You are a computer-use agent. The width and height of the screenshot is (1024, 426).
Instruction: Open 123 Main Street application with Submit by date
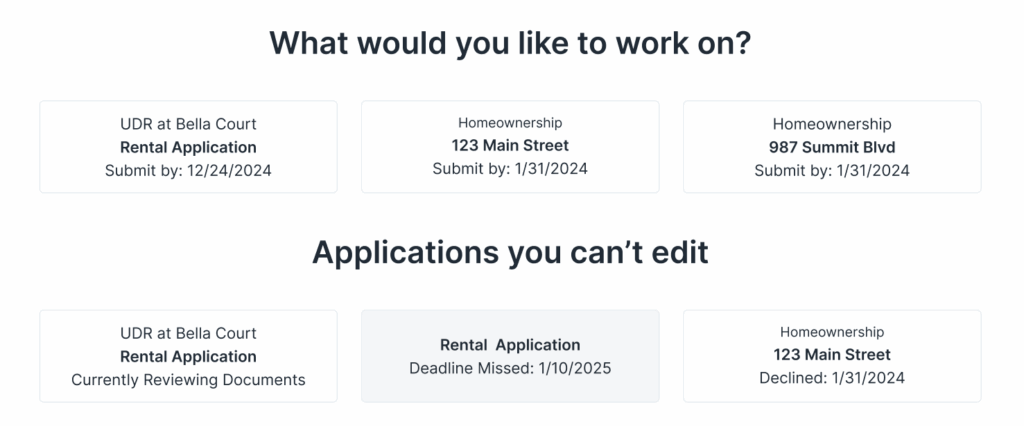click(510, 147)
